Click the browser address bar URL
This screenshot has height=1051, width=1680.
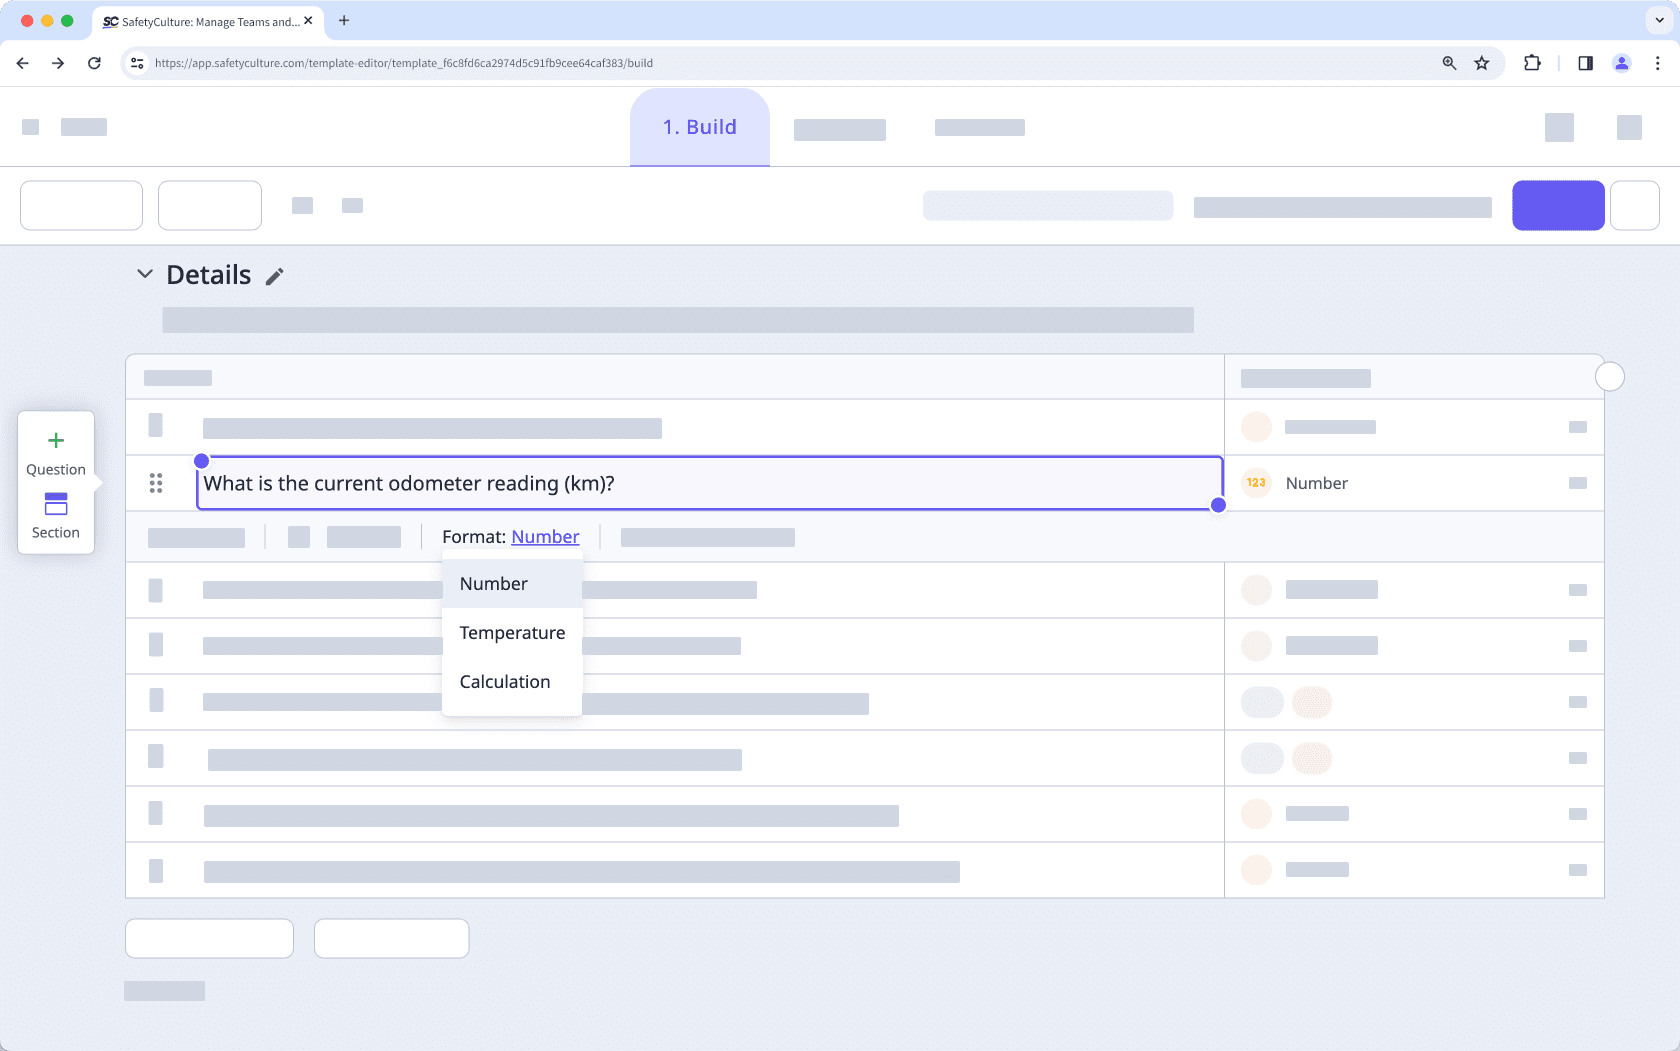[x=404, y=63]
